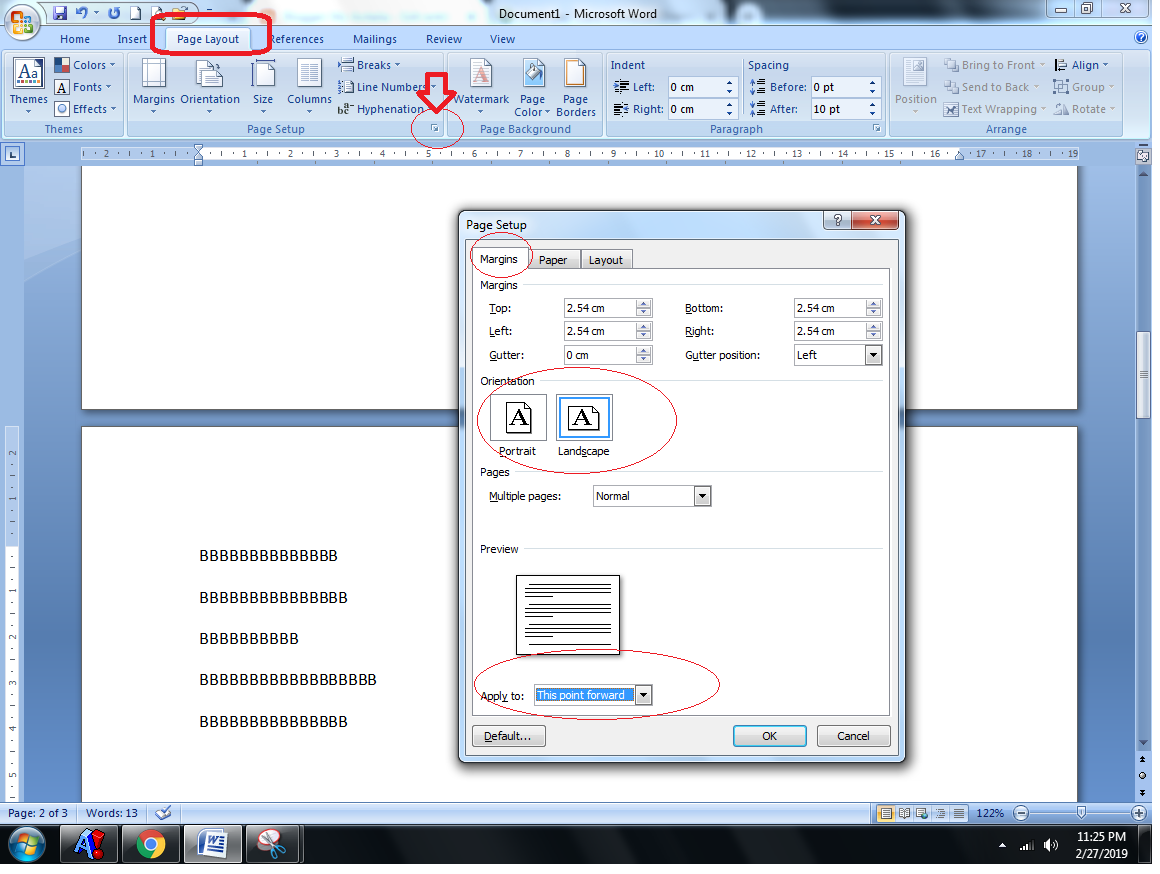Open Paragraph dialog launcher
Image resolution: width=1160 pixels, height=874 pixels.
coord(877,129)
